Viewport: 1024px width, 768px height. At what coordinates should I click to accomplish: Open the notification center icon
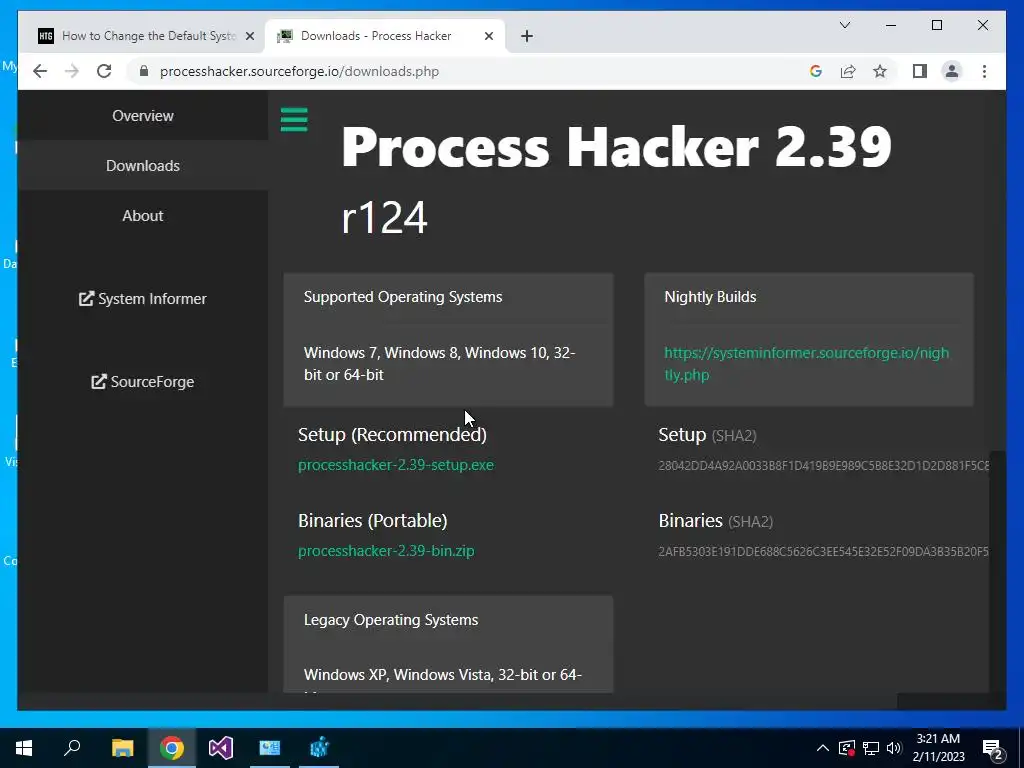coord(993,749)
